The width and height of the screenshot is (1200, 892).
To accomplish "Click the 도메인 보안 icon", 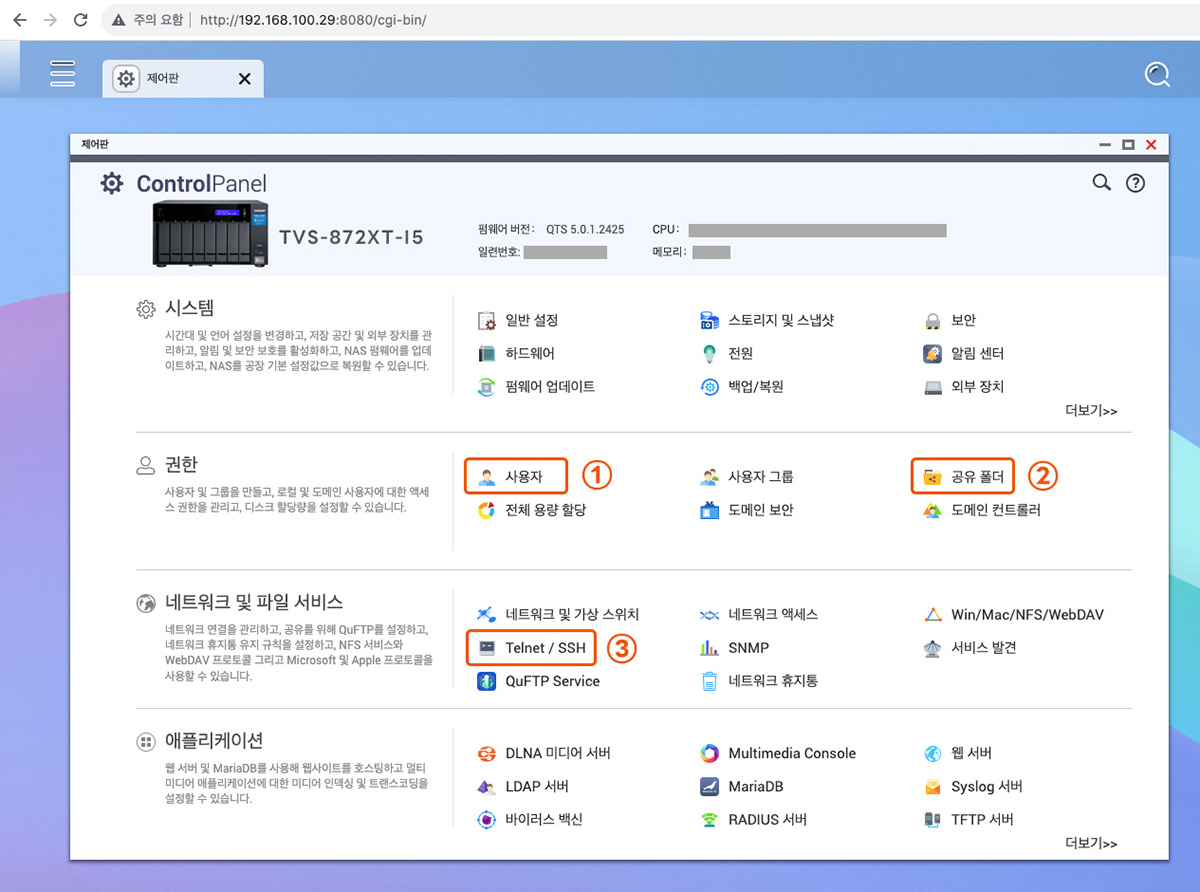I will 710,510.
